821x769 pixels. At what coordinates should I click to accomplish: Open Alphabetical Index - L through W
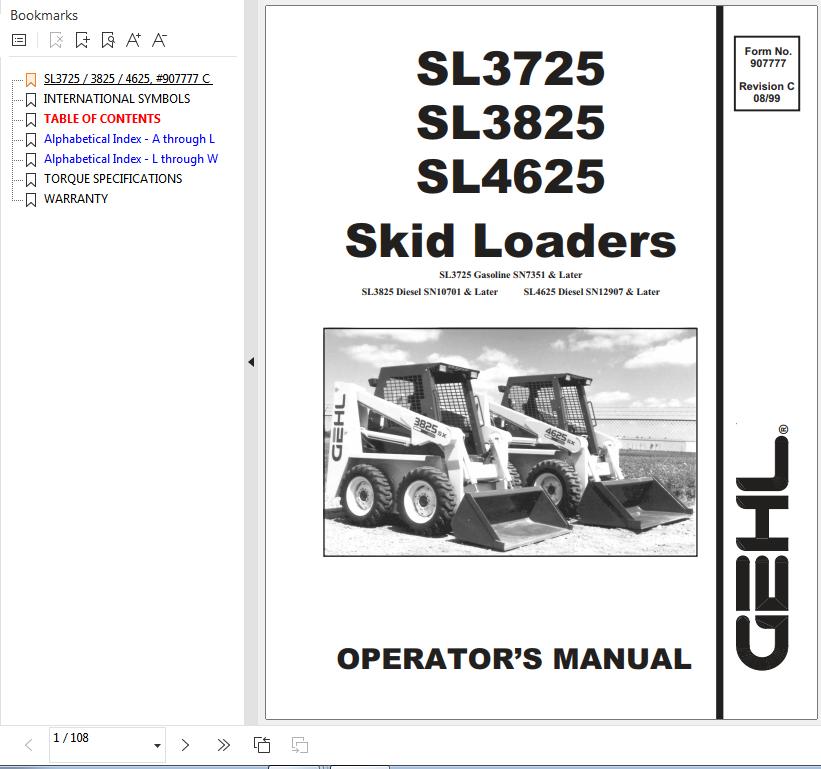[x=131, y=159]
